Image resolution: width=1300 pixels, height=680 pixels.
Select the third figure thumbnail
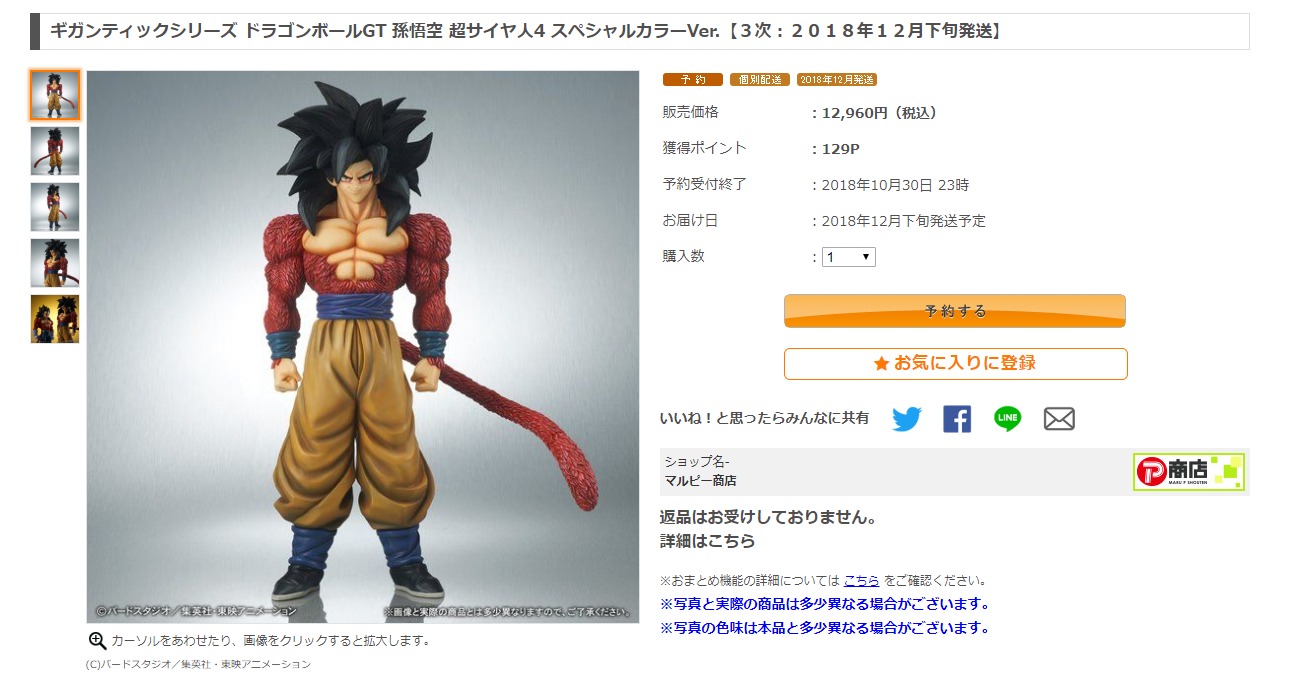pyautogui.click(x=55, y=207)
